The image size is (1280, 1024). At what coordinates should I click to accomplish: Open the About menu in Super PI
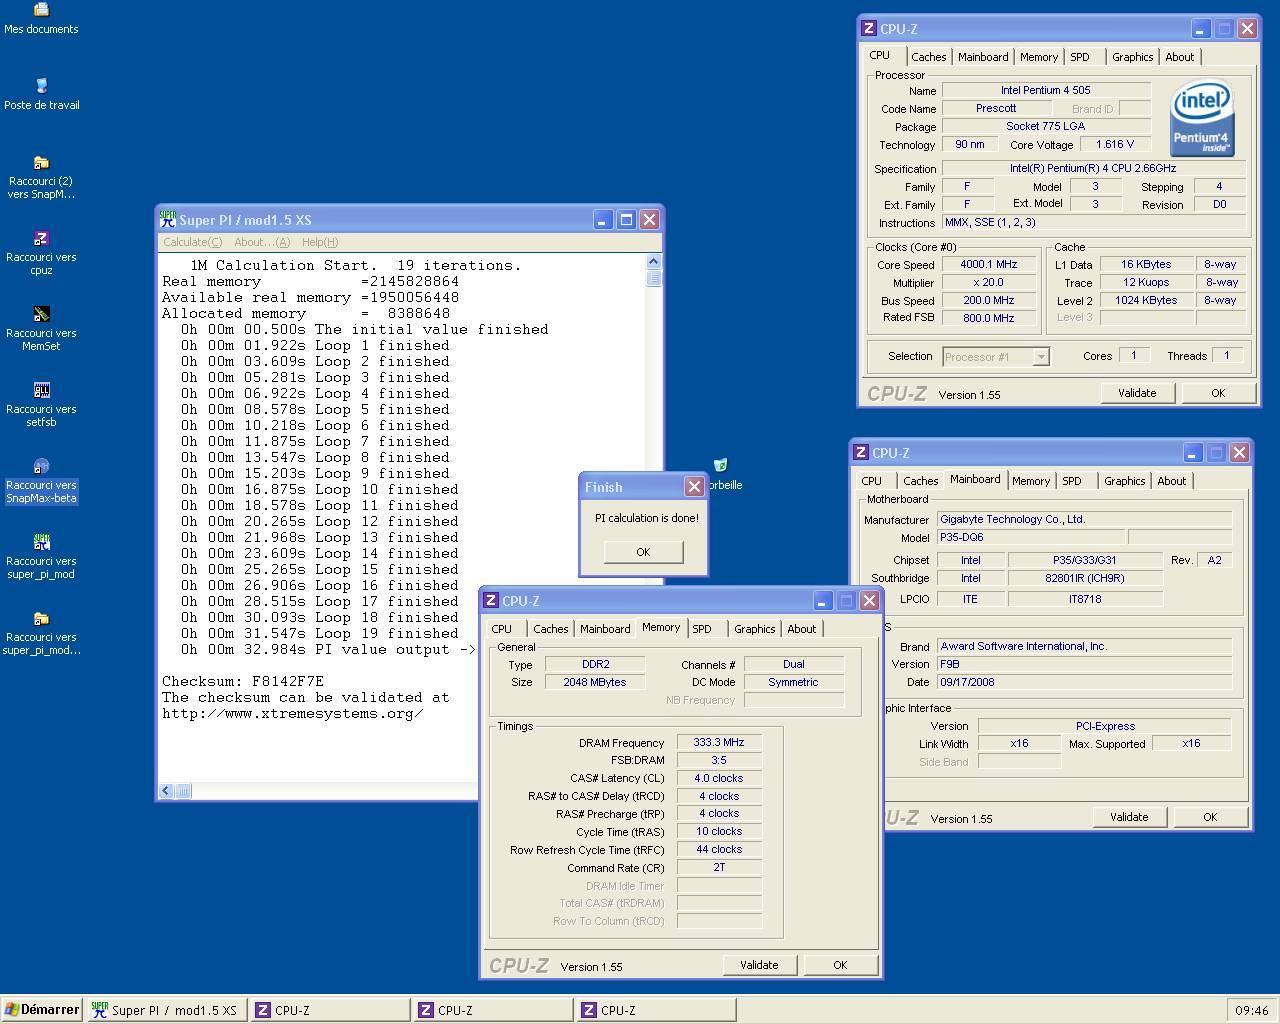(262, 242)
